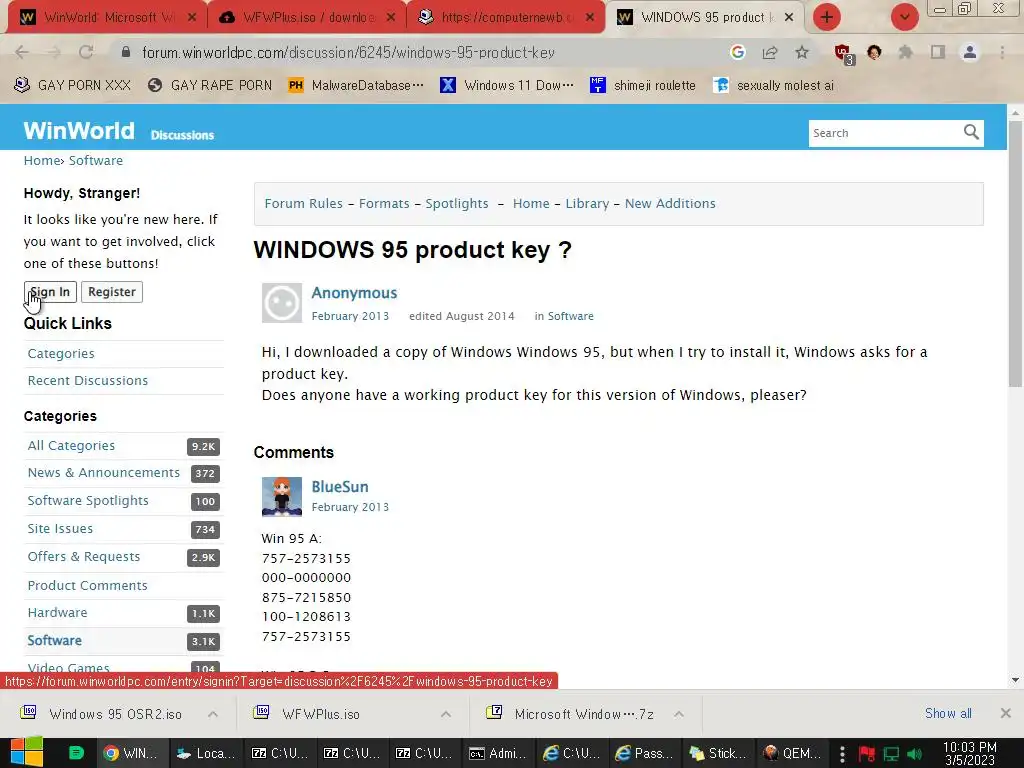Open the MalwareDatabase bookmark
The height and width of the screenshot is (768, 1024).
click(356, 86)
